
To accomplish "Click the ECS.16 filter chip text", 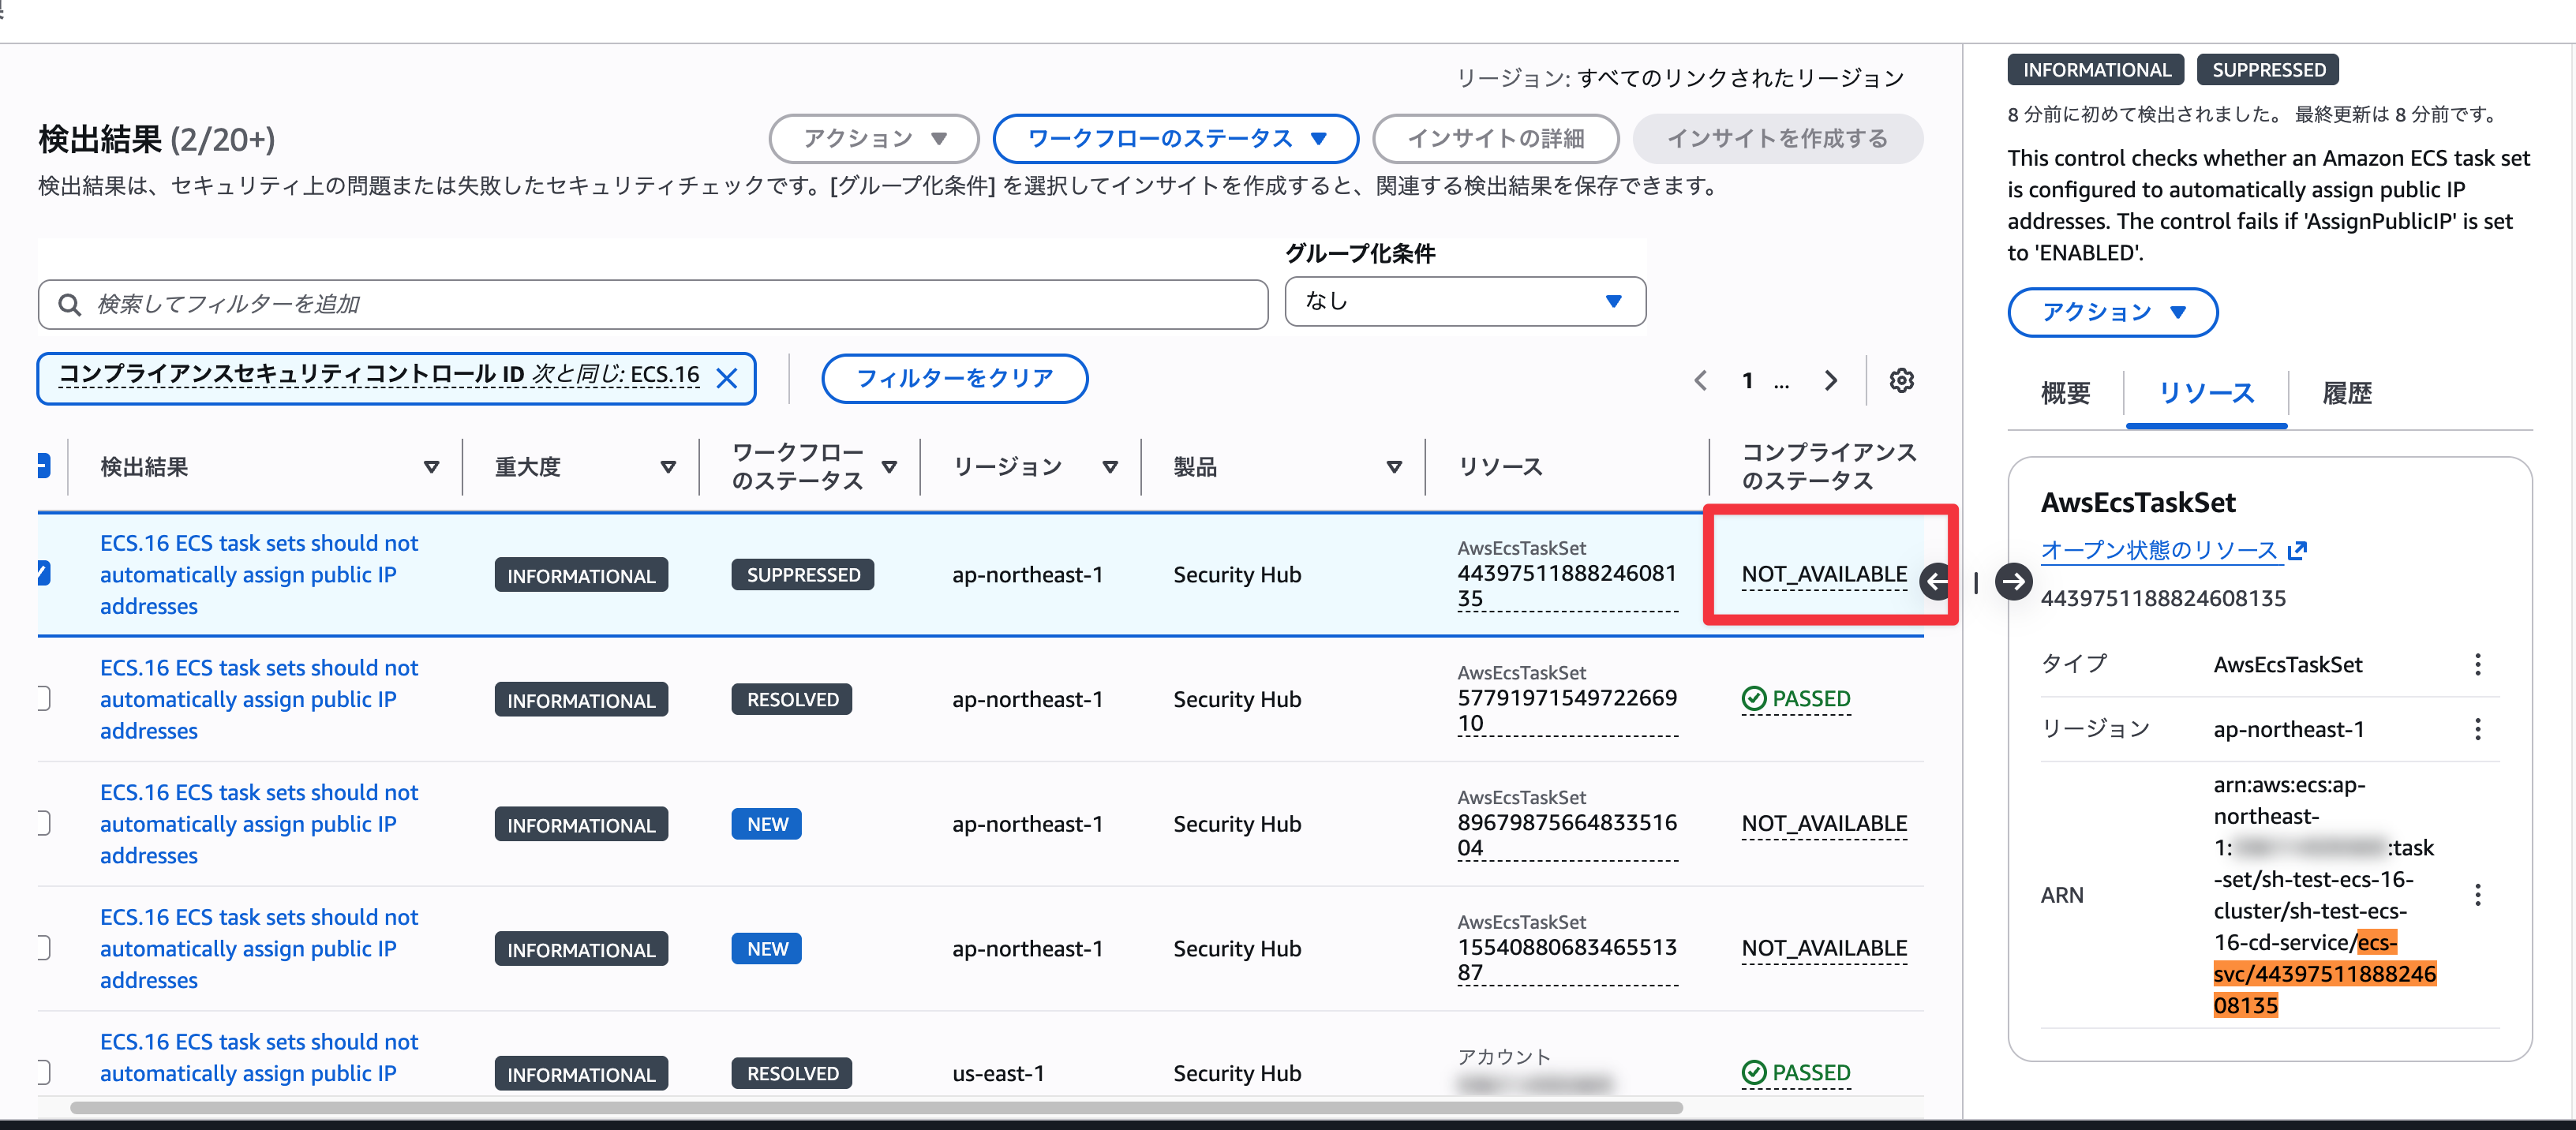I will [x=379, y=375].
